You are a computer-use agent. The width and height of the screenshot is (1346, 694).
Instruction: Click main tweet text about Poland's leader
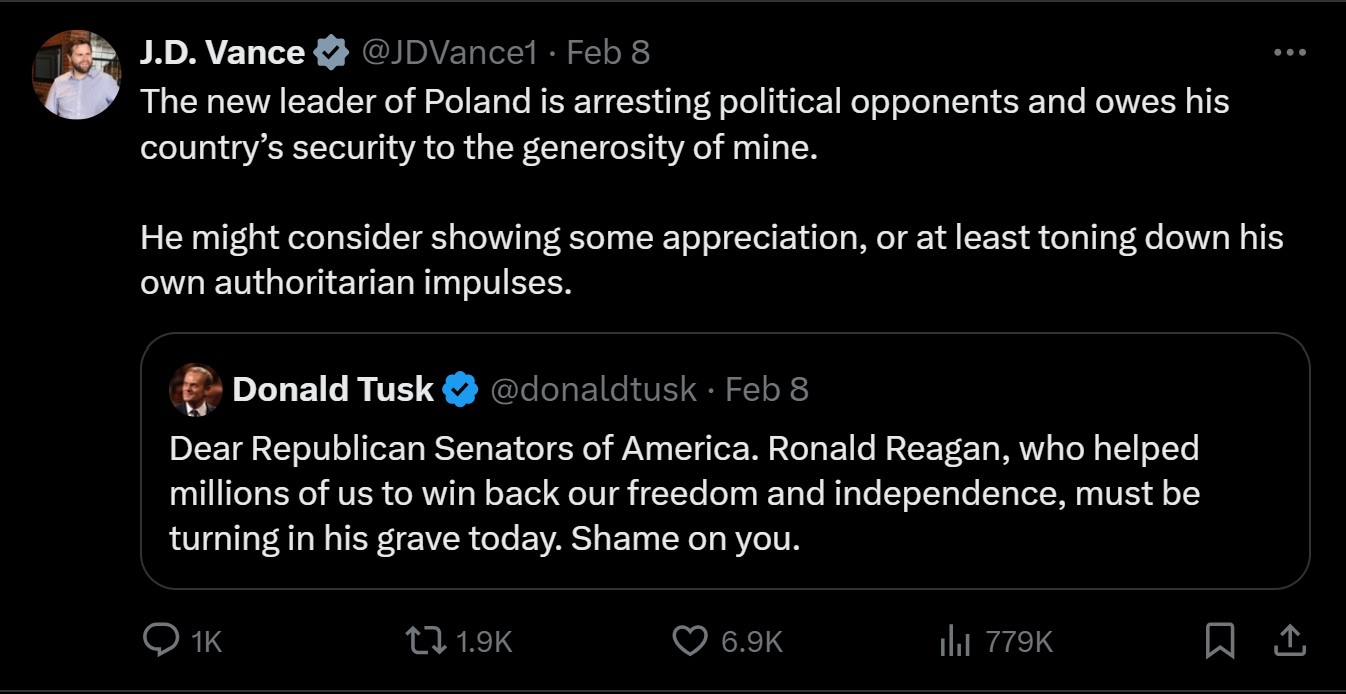point(684,124)
